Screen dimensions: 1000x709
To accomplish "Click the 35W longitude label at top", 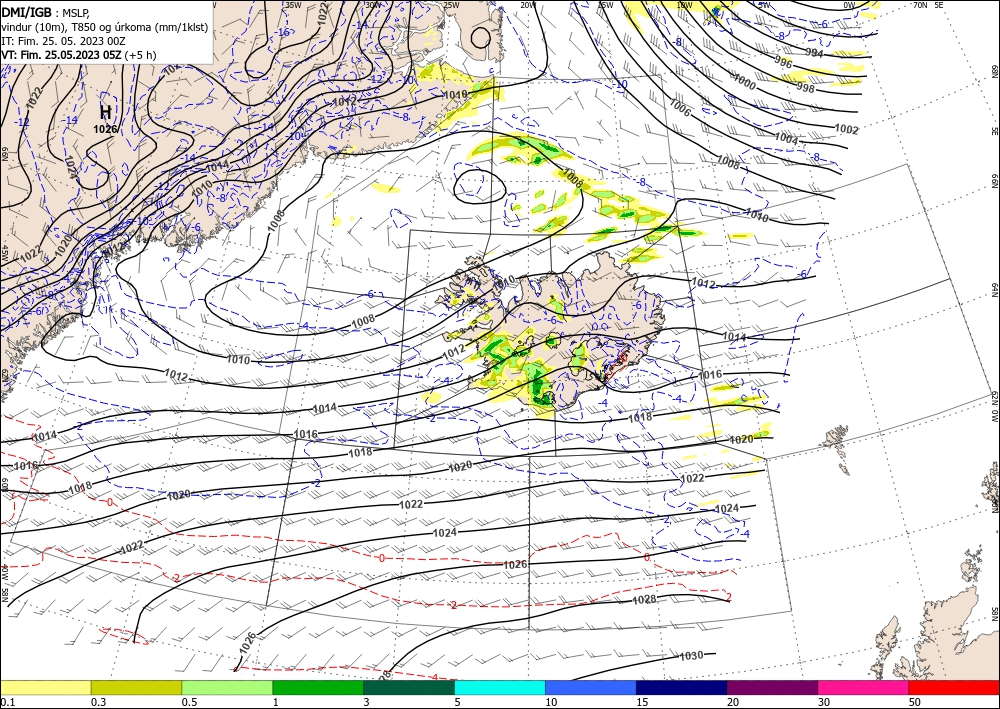I will (293, 4).
